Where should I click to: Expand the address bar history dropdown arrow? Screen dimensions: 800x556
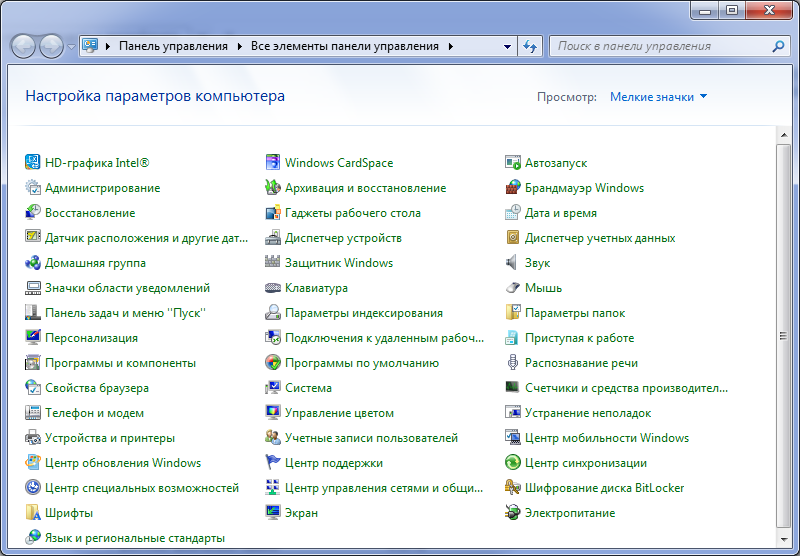507,46
